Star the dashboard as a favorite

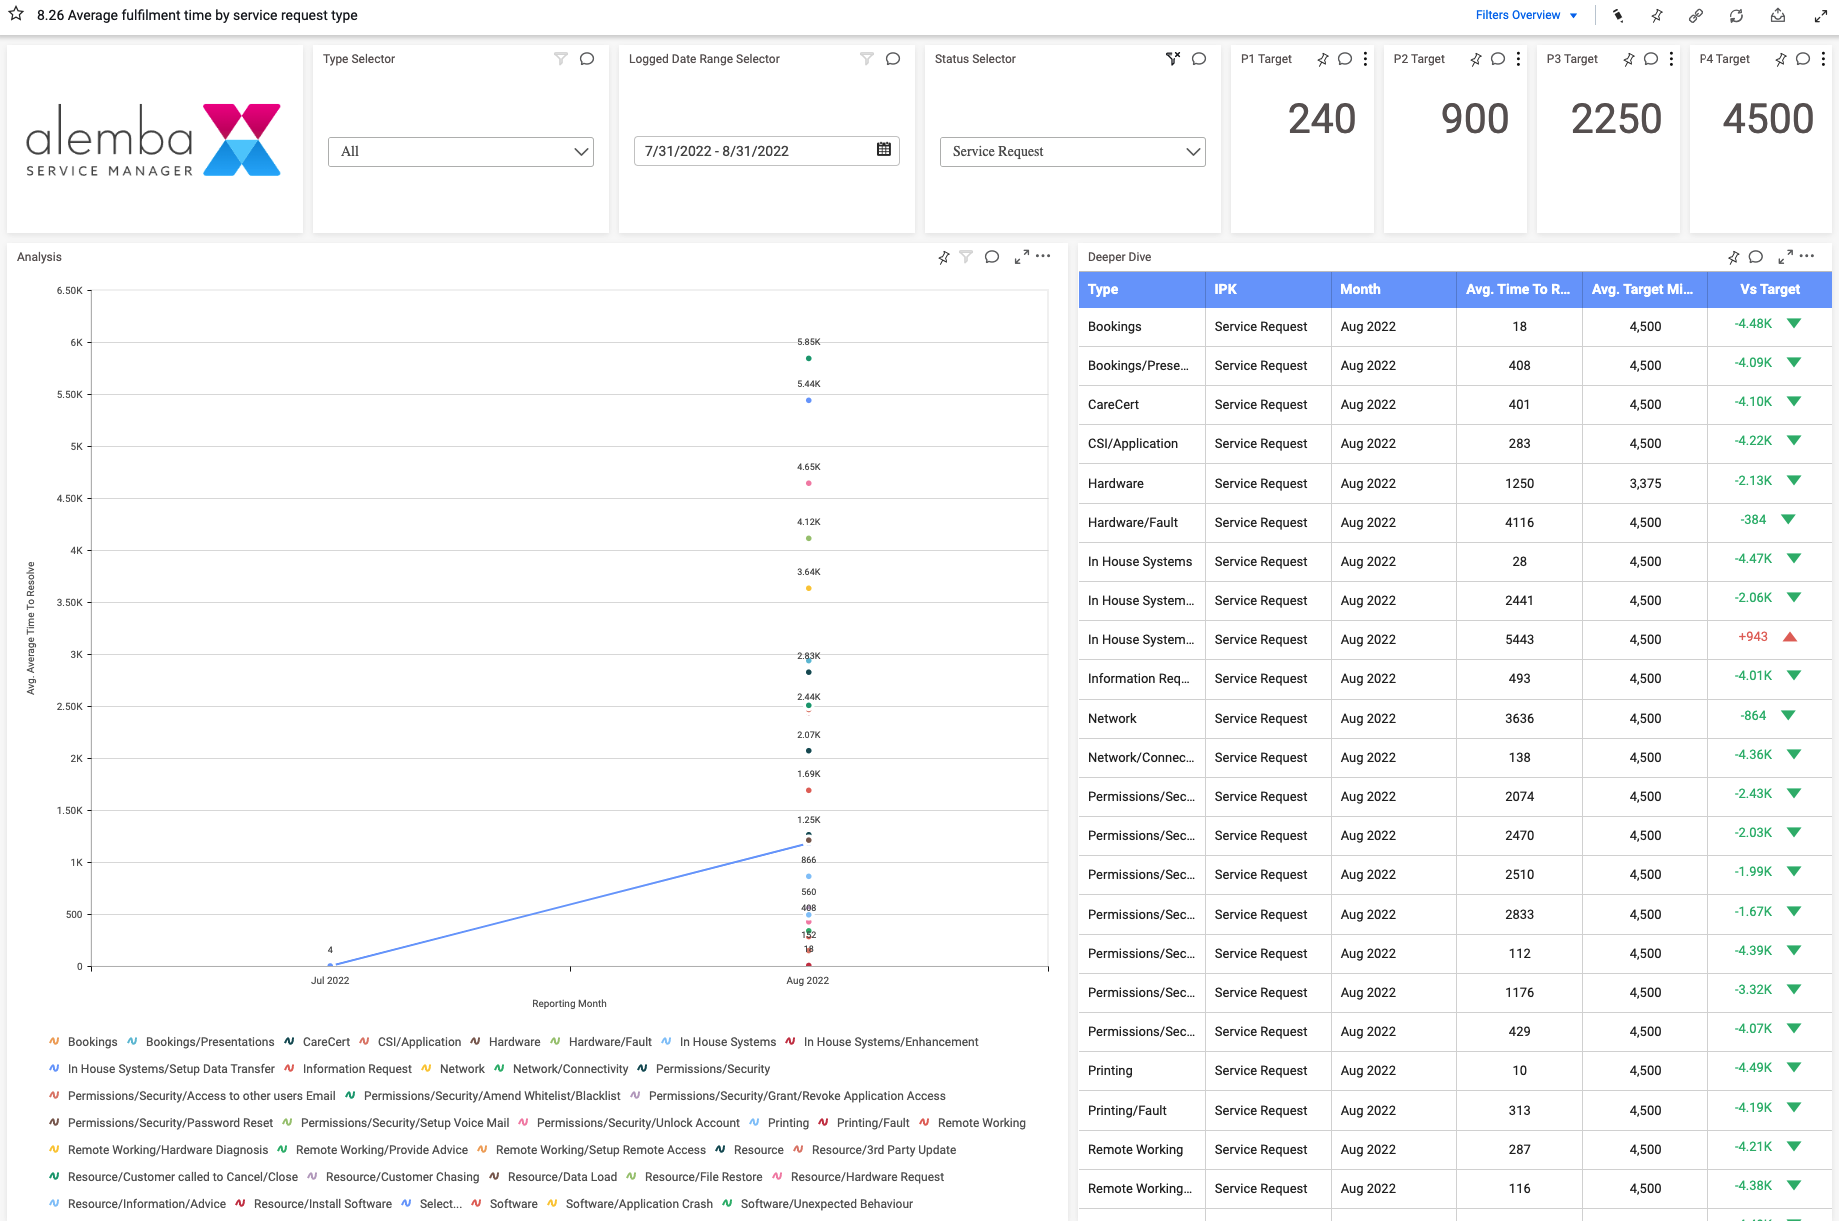(x=16, y=14)
